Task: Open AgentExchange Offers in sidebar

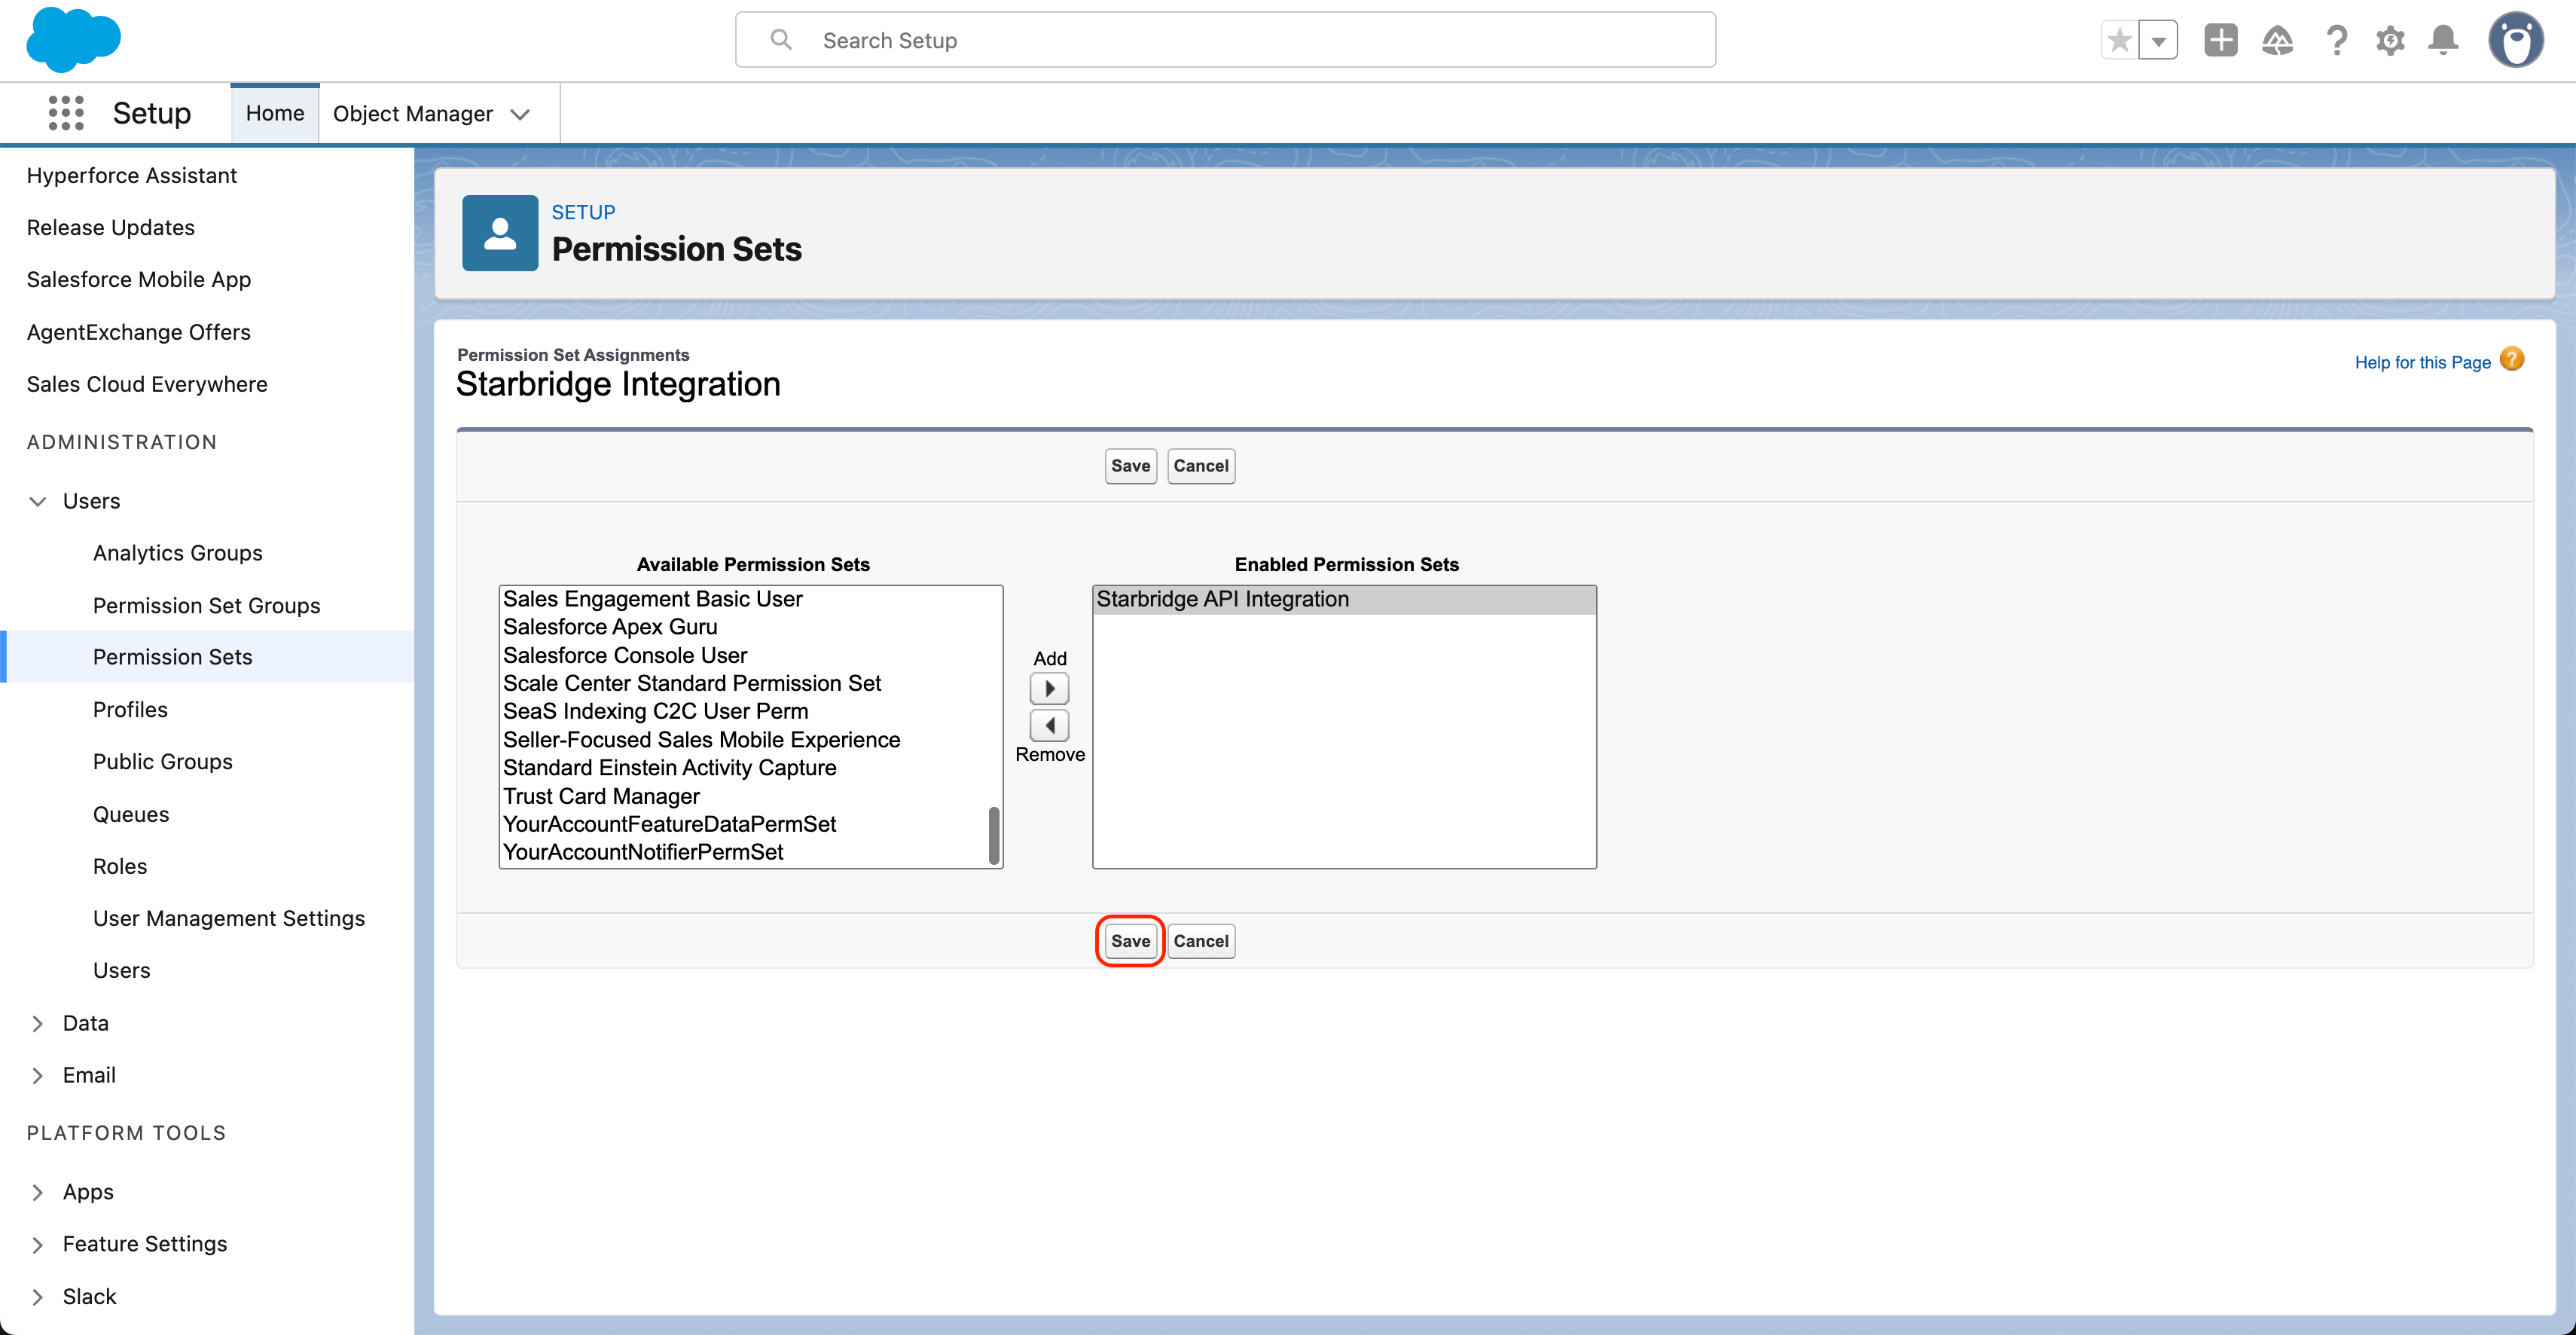Action: tap(139, 332)
